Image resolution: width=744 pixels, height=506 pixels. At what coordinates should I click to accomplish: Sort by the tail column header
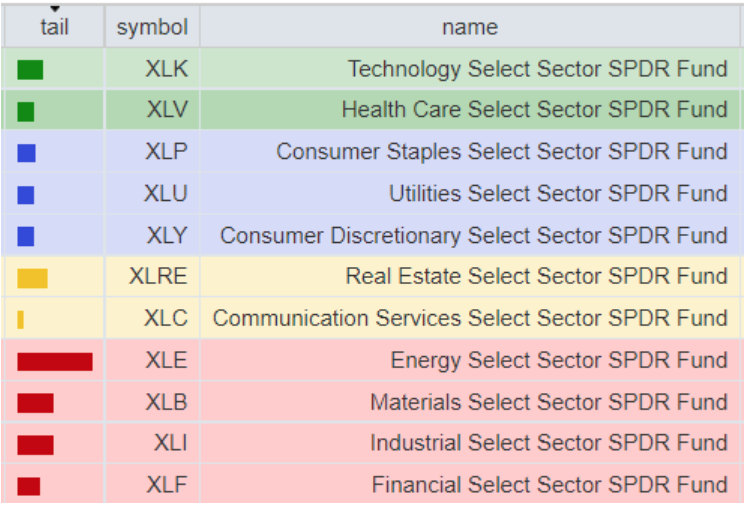pyautogui.click(x=54, y=28)
